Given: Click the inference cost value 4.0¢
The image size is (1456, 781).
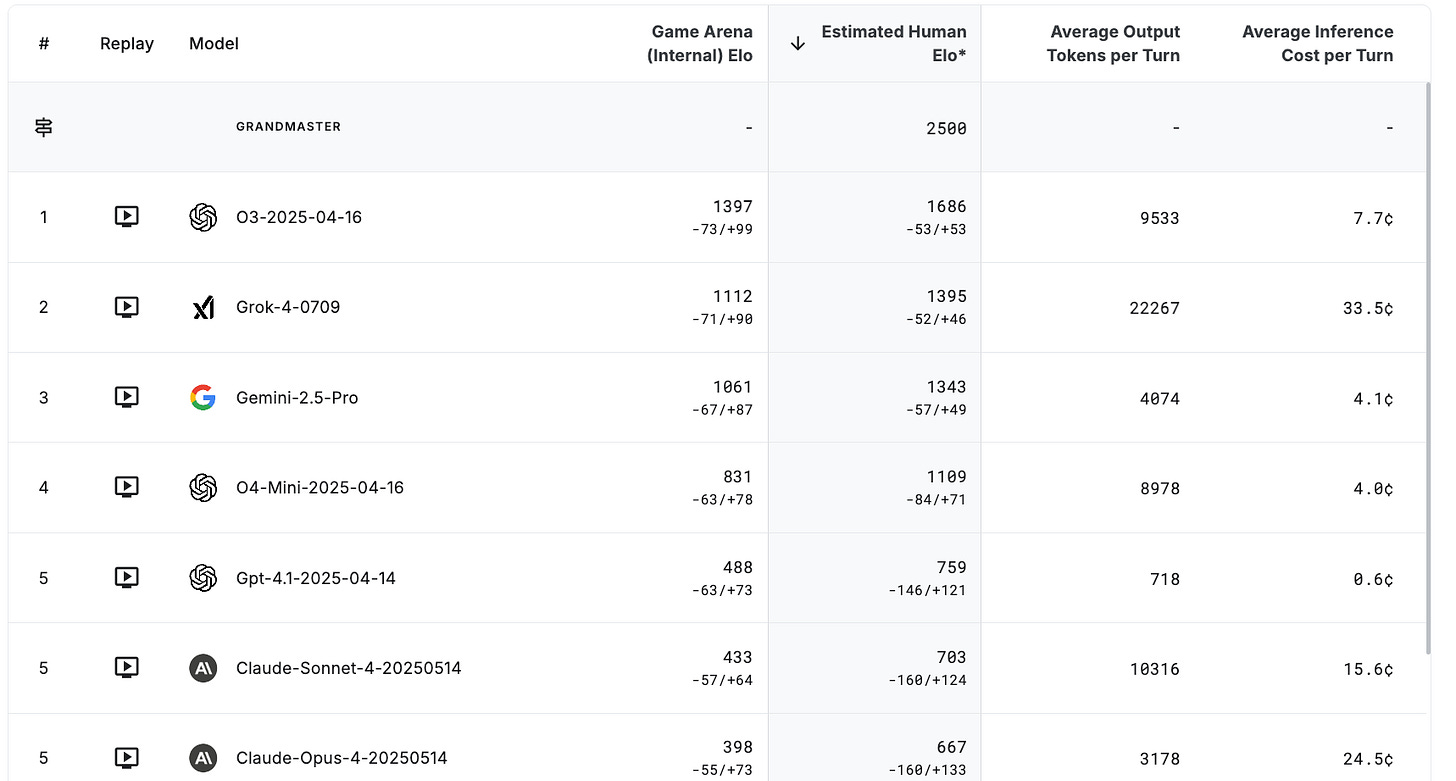Looking at the screenshot, I should (x=1373, y=488).
